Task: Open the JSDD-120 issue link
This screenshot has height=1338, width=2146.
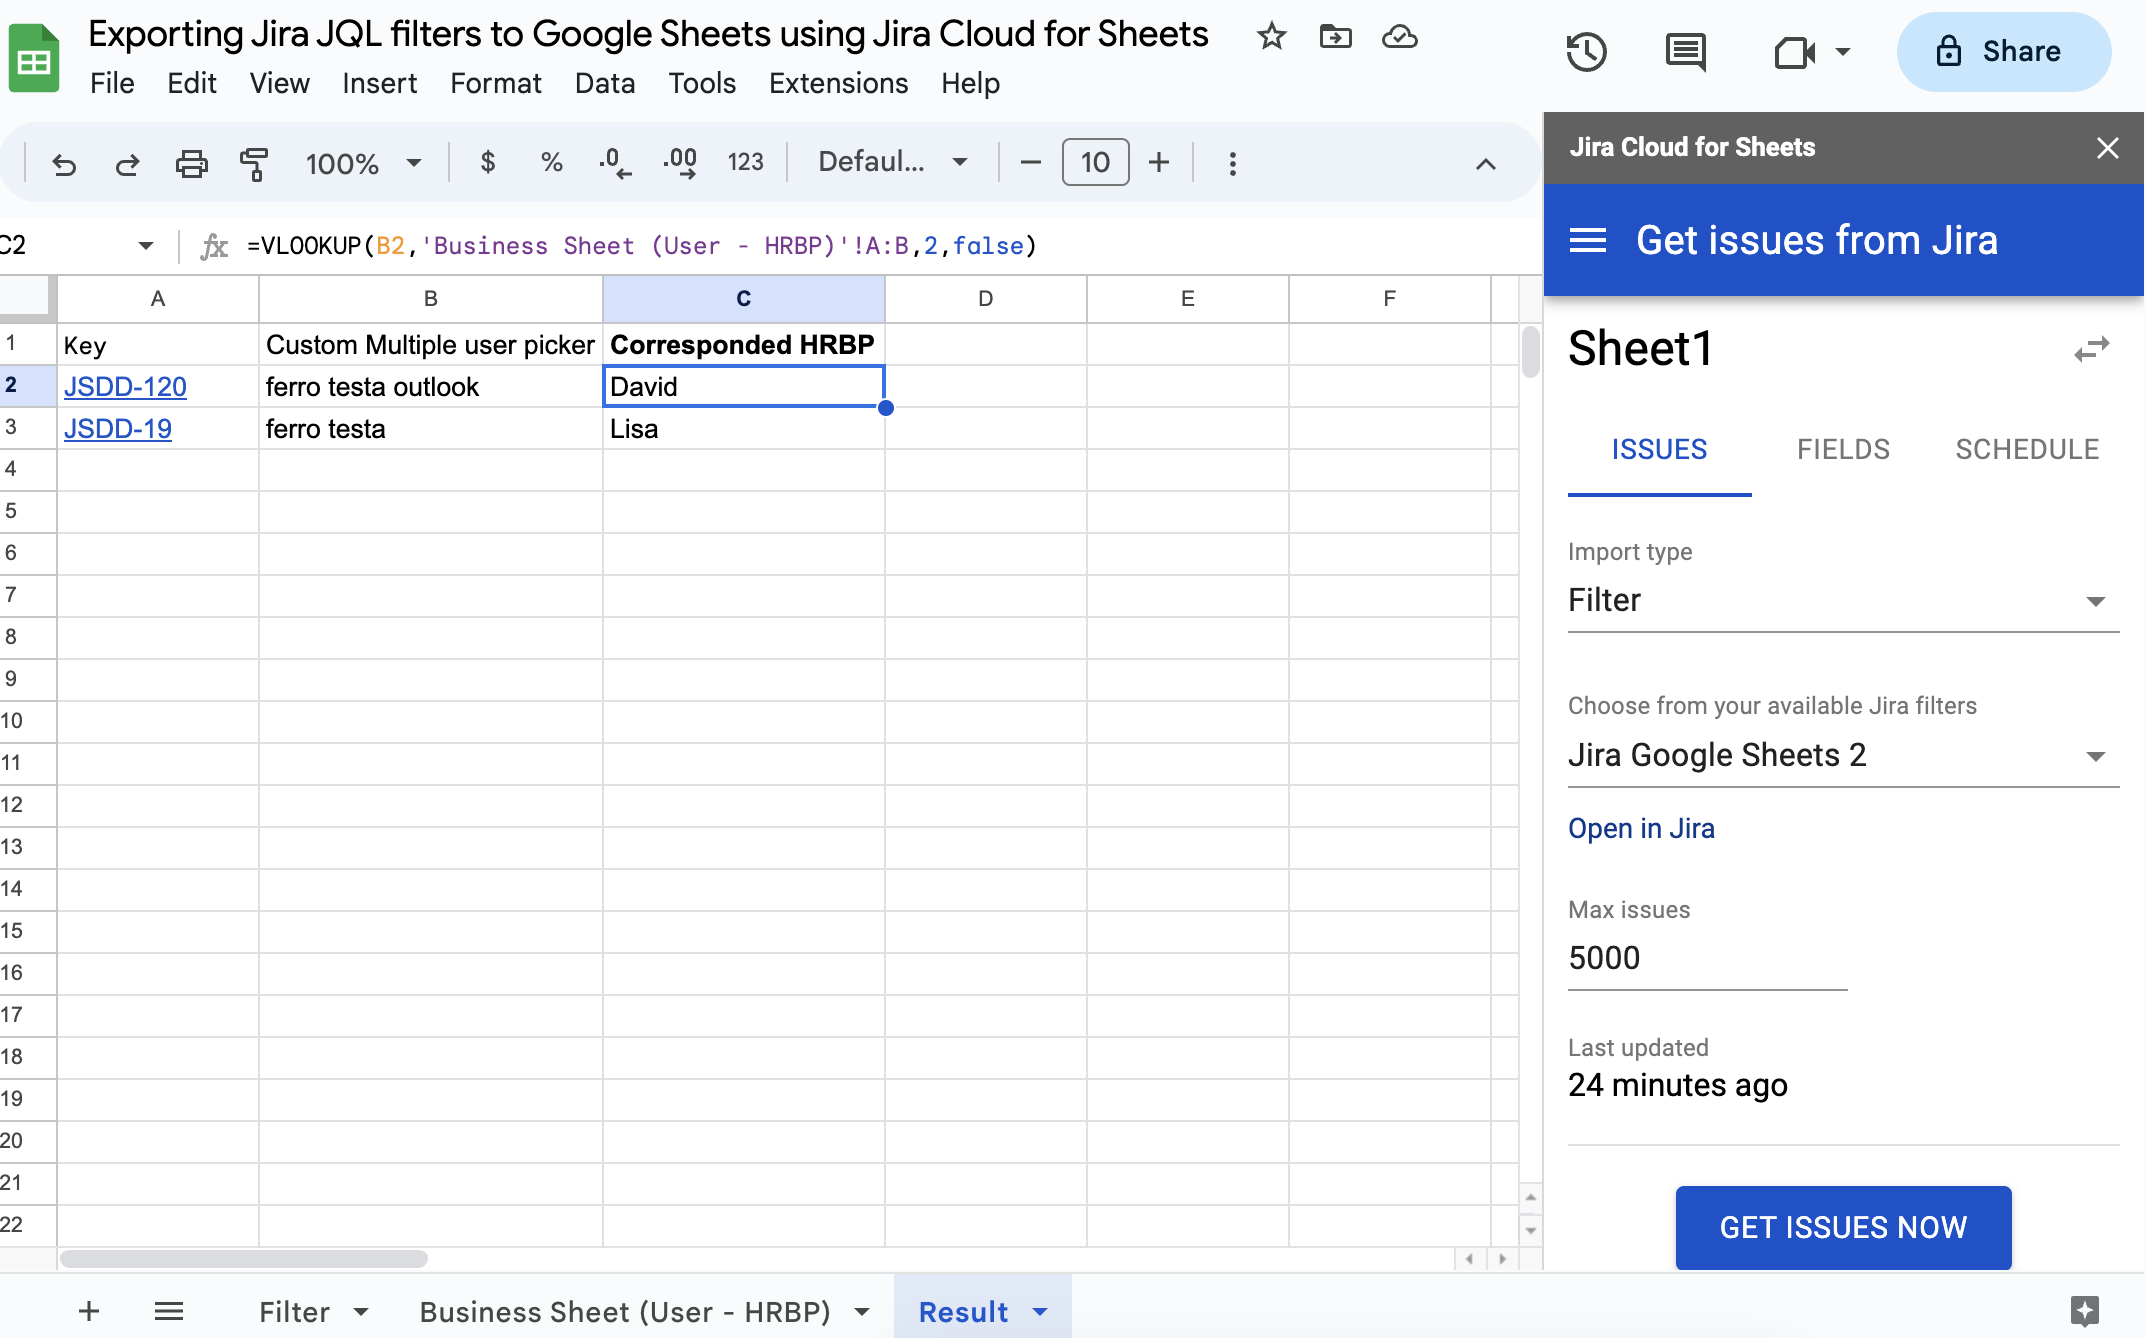Action: (x=125, y=387)
